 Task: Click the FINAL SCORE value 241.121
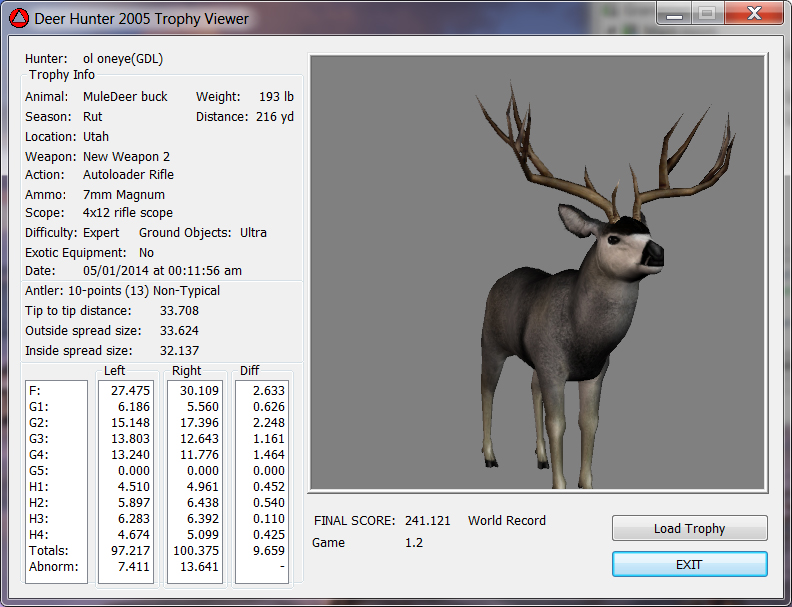pos(427,521)
